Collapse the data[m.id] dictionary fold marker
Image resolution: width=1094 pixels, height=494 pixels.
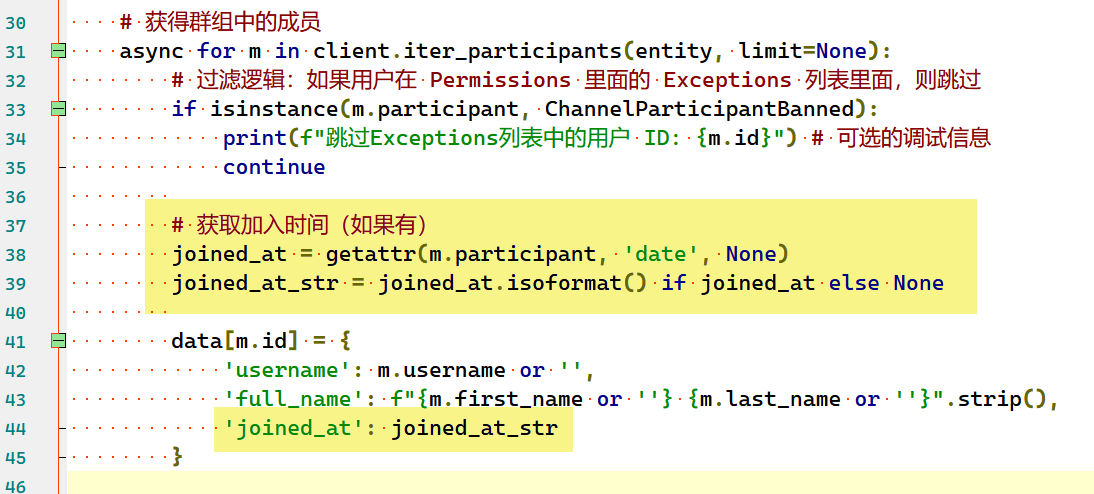[58, 341]
